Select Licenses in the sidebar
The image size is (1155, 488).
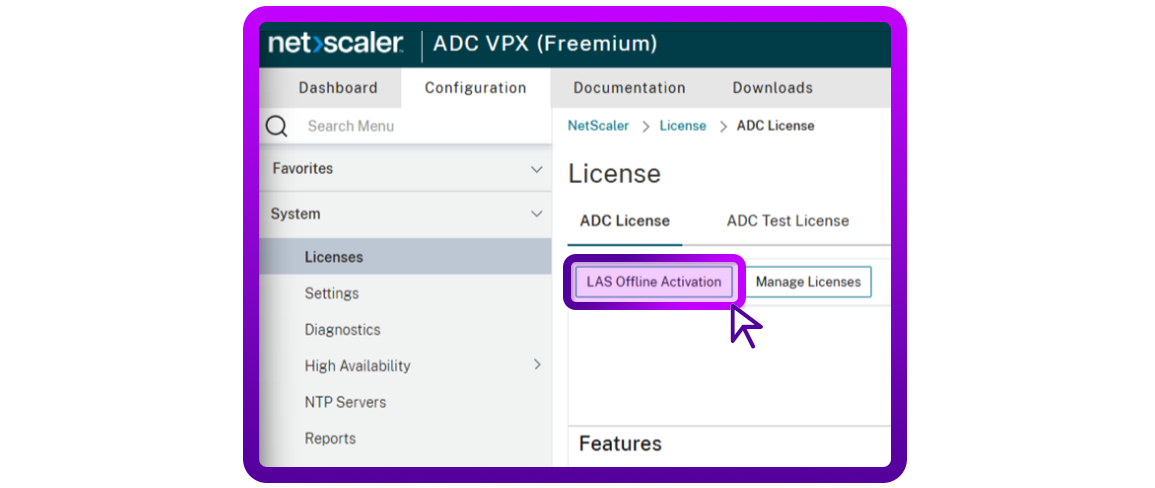(334, 257)
